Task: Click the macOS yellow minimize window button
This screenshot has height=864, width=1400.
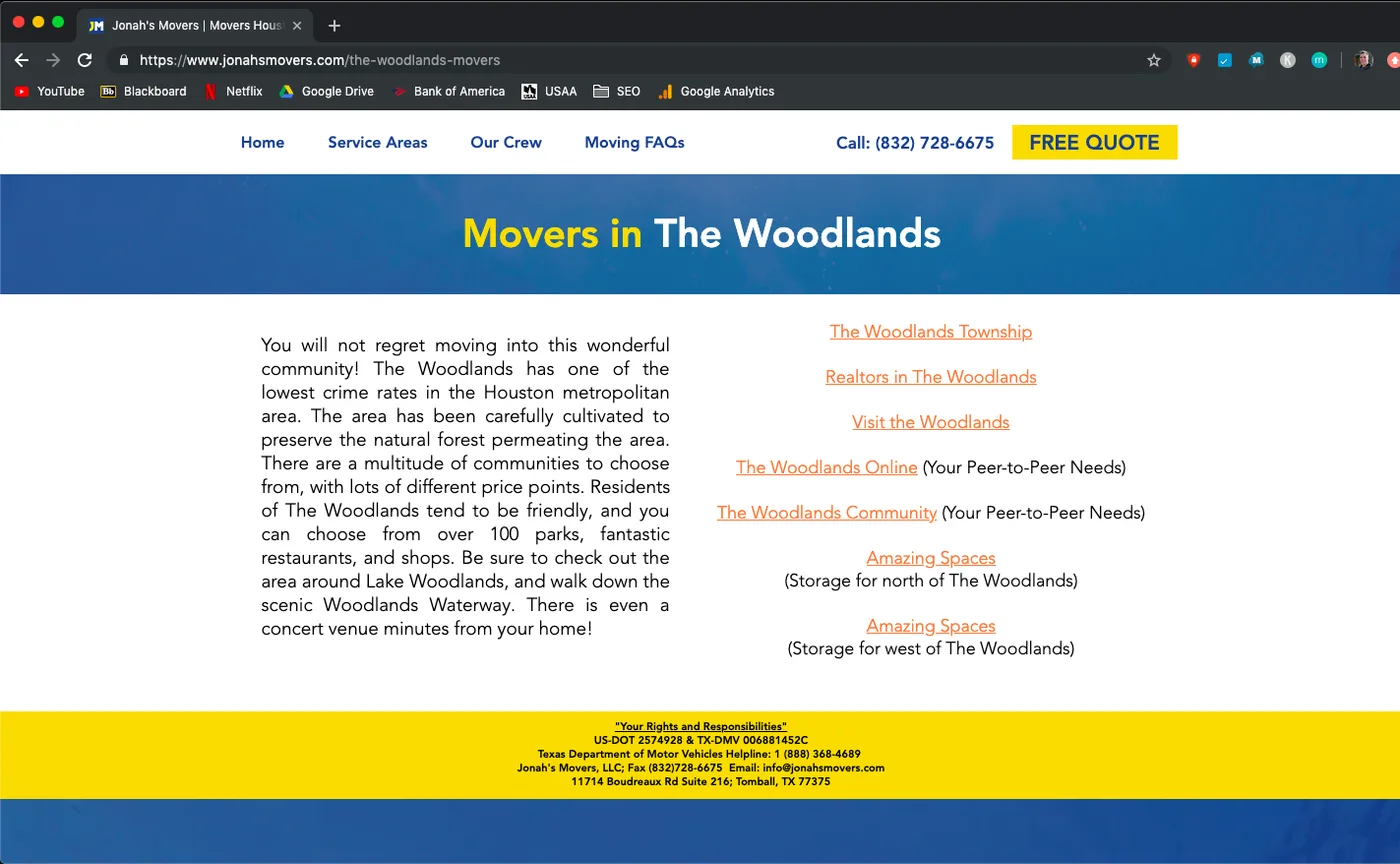Action: [38, 22]
